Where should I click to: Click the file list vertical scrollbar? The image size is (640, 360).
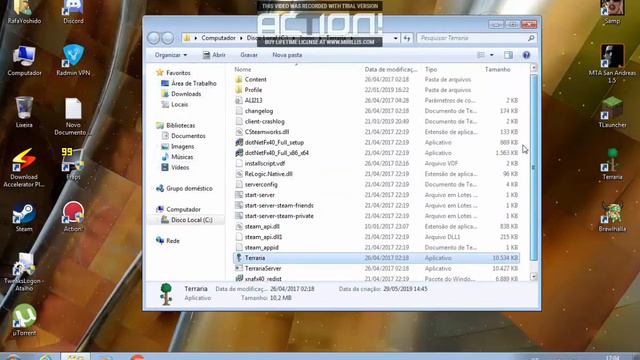click(x=533, y=167)
